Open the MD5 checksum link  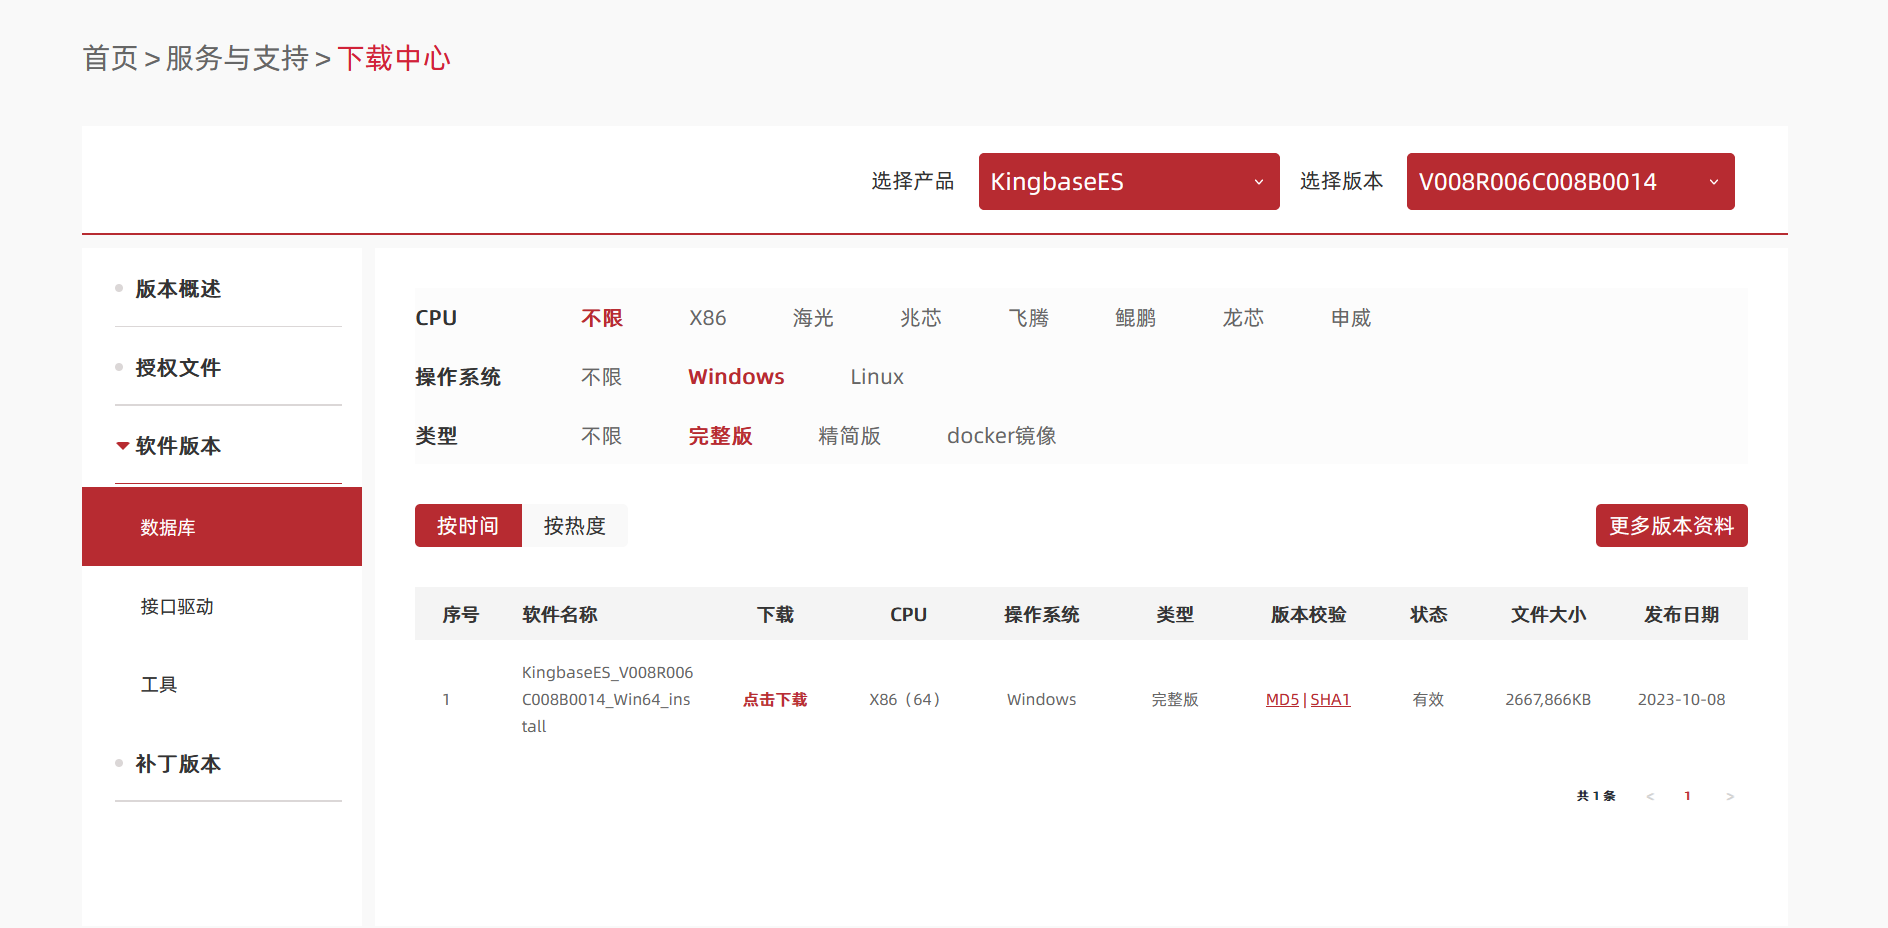click(1282, 700)
